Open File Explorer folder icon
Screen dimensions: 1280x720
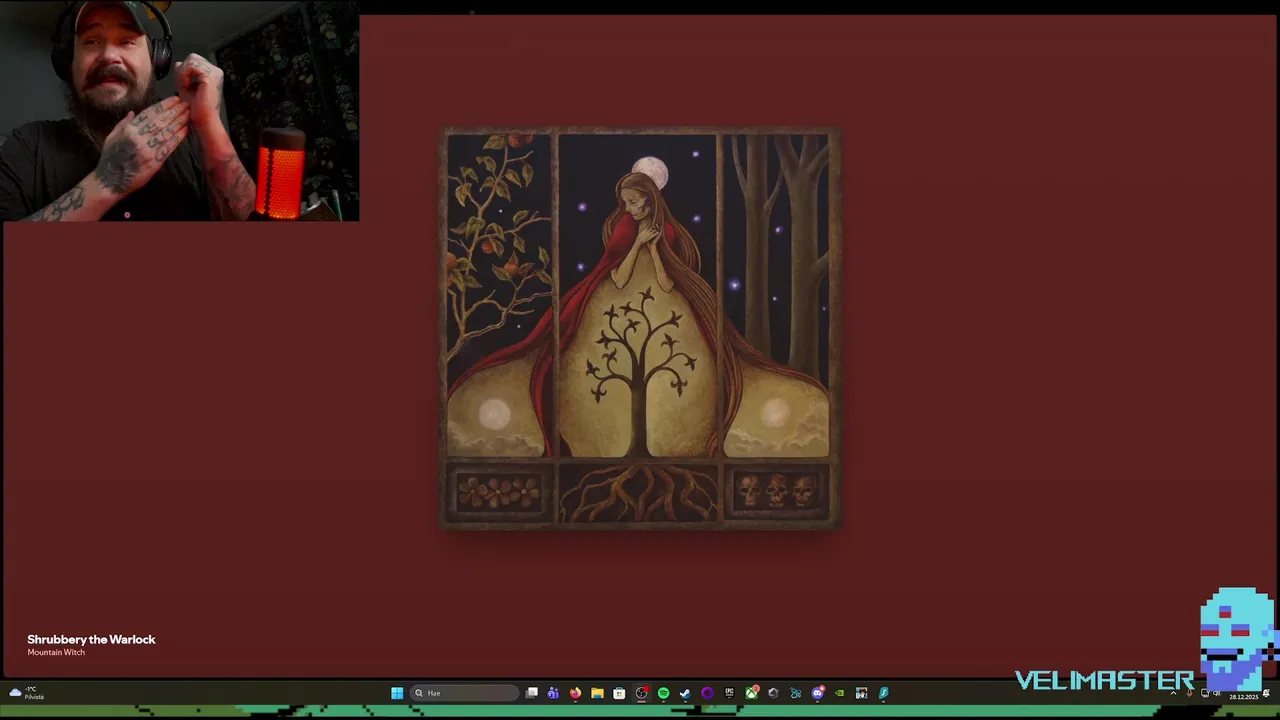597,693
